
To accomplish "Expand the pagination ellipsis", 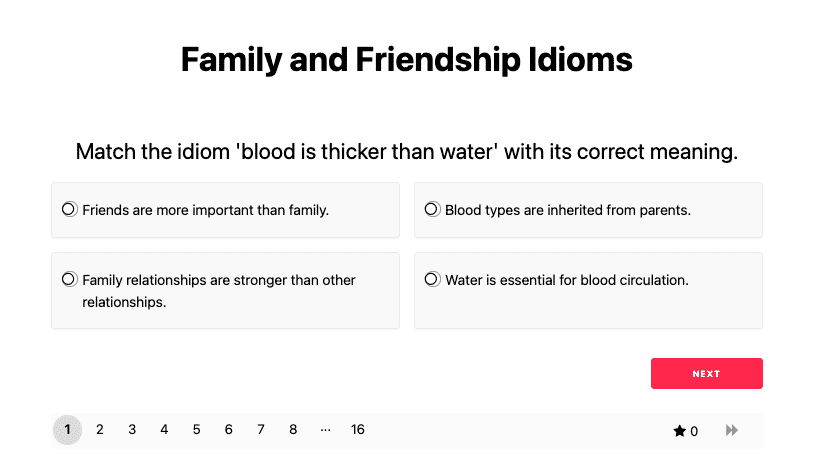I will (325, 430).
